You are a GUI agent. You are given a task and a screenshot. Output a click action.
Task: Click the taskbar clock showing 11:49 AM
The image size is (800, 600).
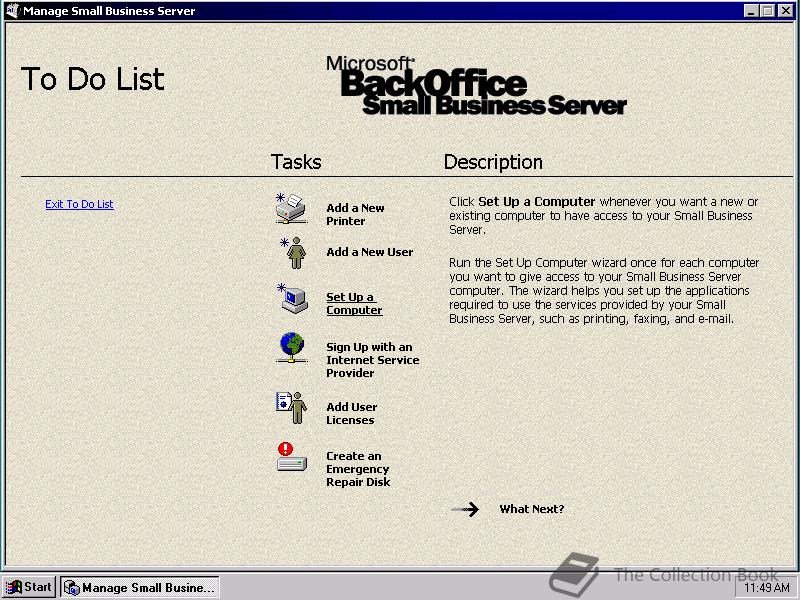[x=767, y=588]
